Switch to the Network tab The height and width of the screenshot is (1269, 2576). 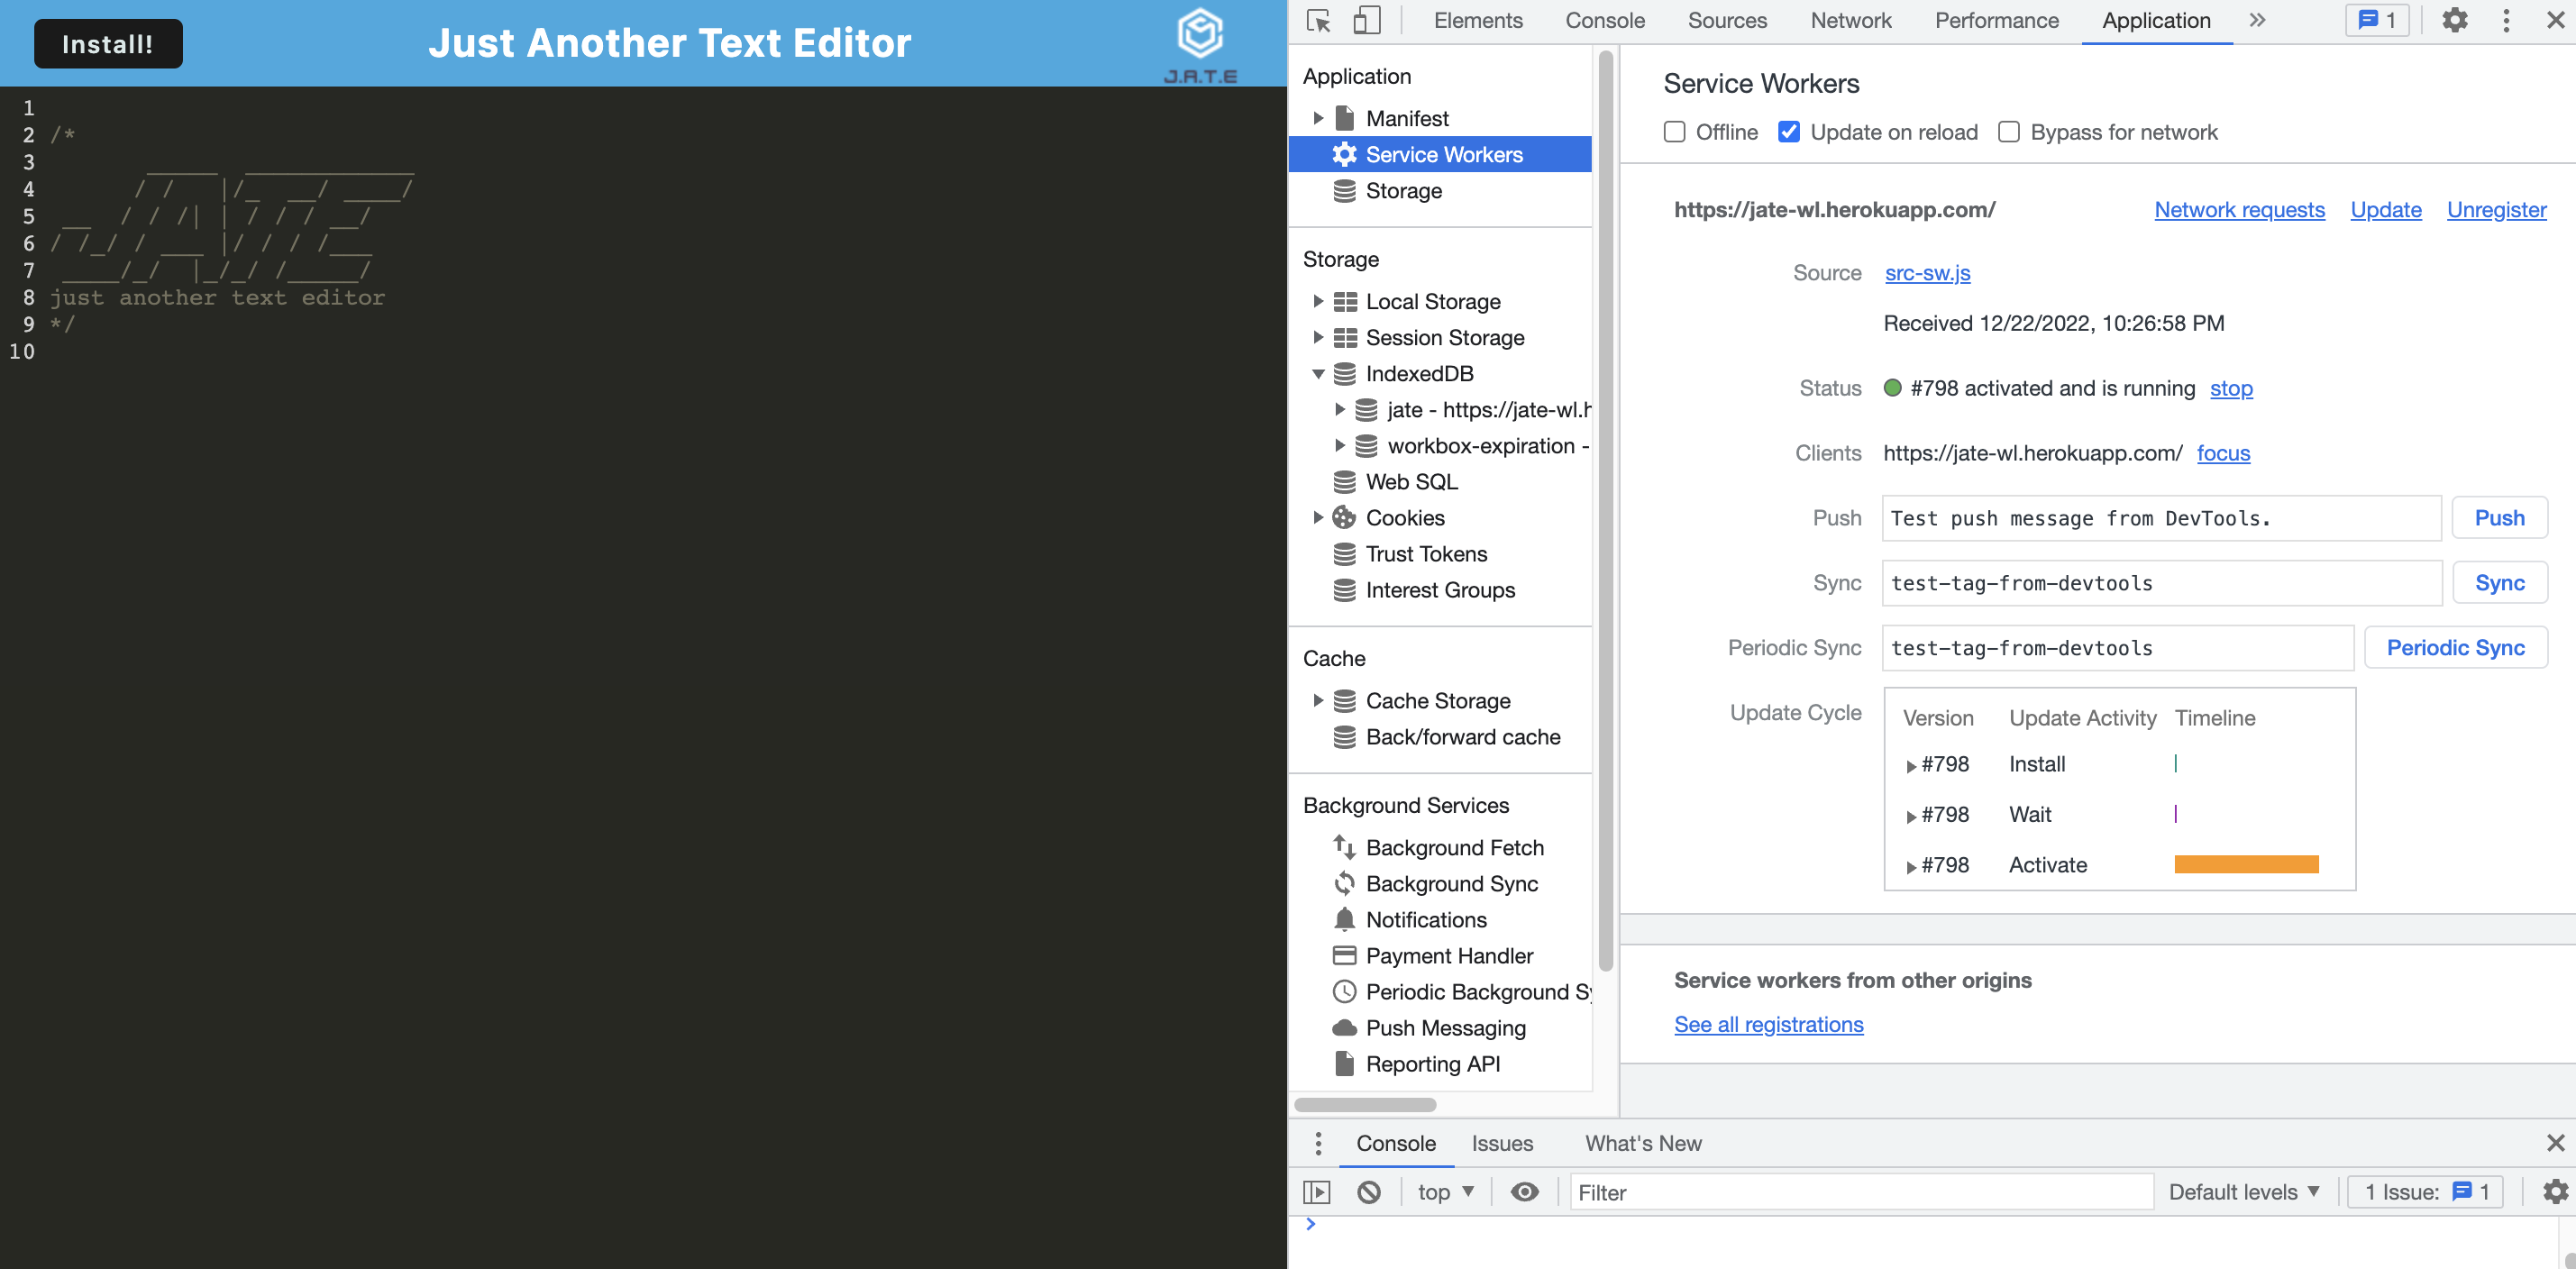click(x=1850, y=20)
